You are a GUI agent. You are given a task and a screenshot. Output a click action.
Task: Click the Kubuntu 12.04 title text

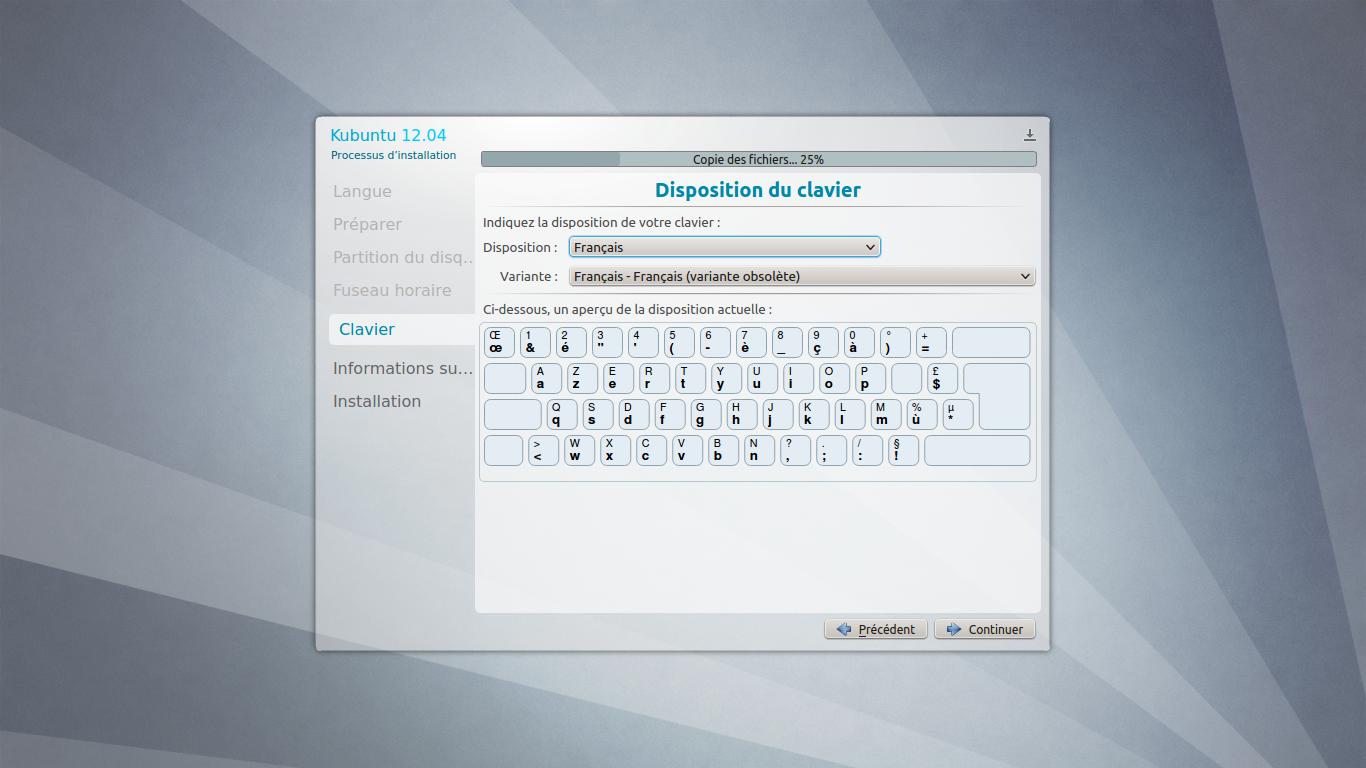tap(388, 135)
